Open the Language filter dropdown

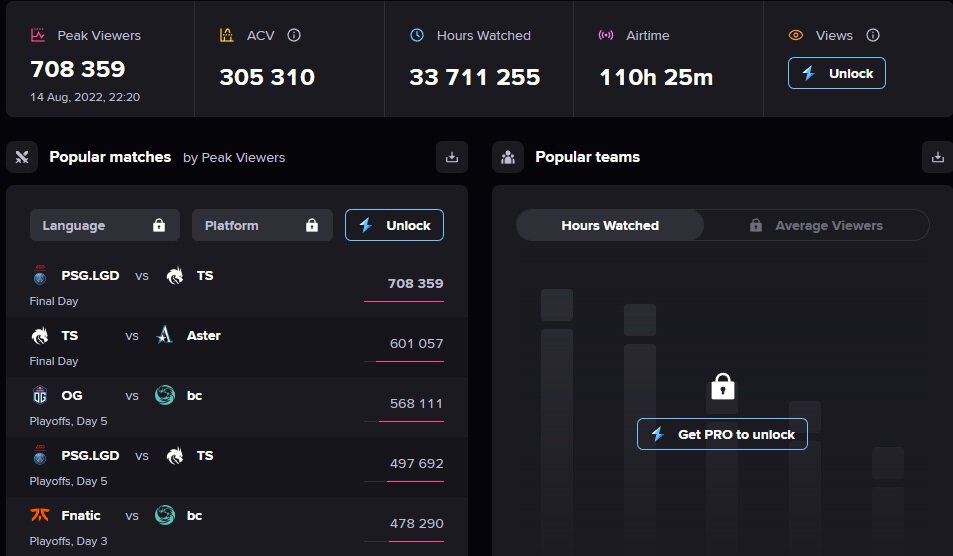point(105,225)
